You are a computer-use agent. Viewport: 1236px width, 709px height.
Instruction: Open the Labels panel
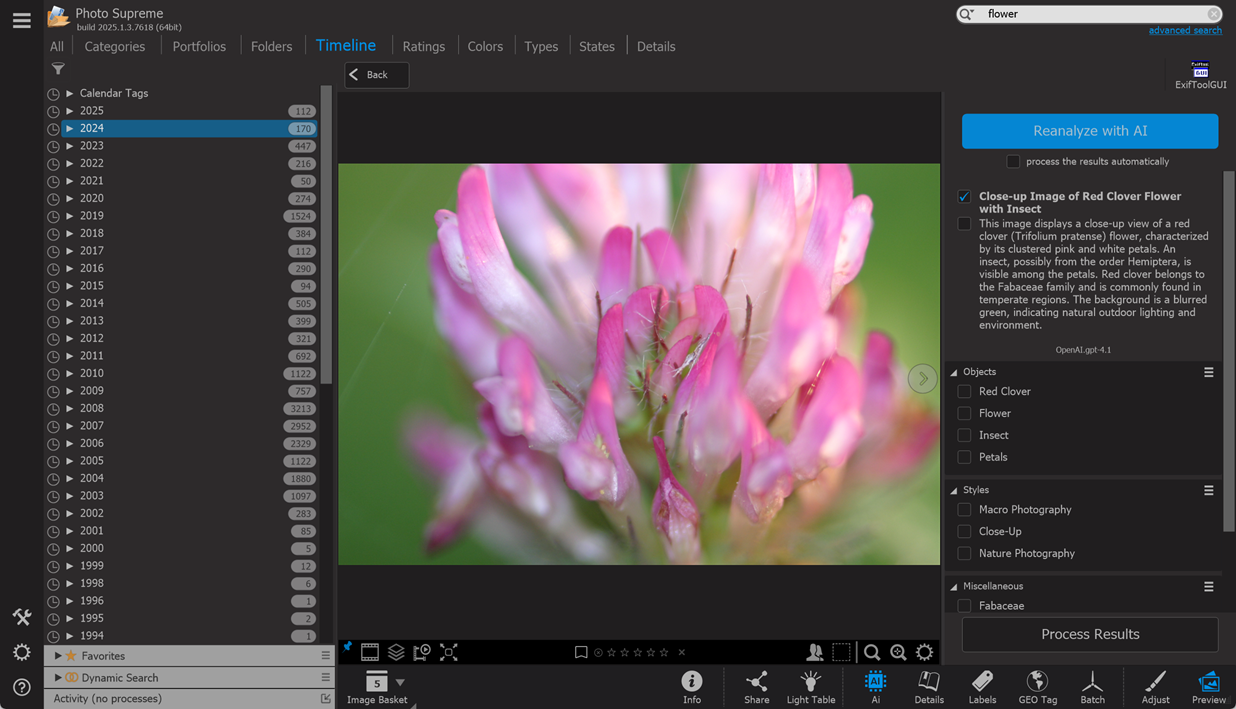[983, 687]
